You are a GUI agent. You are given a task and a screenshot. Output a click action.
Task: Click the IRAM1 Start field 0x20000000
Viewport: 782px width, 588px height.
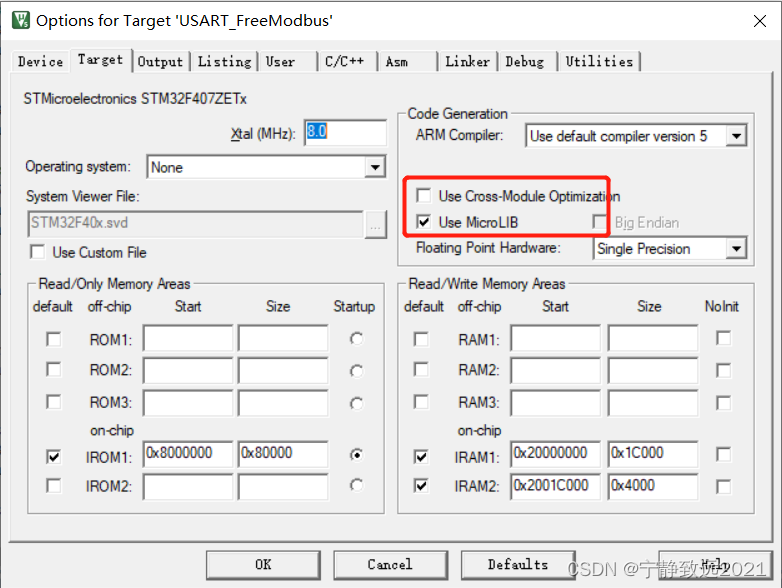tap(556, 453)
